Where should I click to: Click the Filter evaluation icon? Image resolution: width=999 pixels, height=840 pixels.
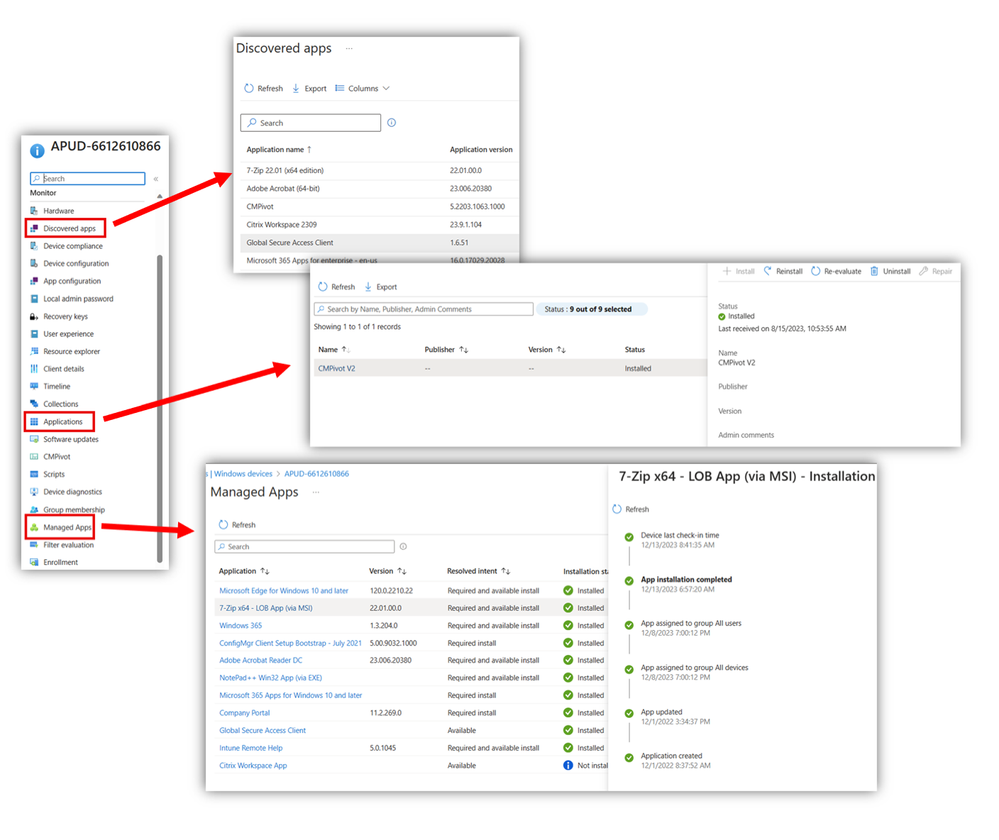34,545
